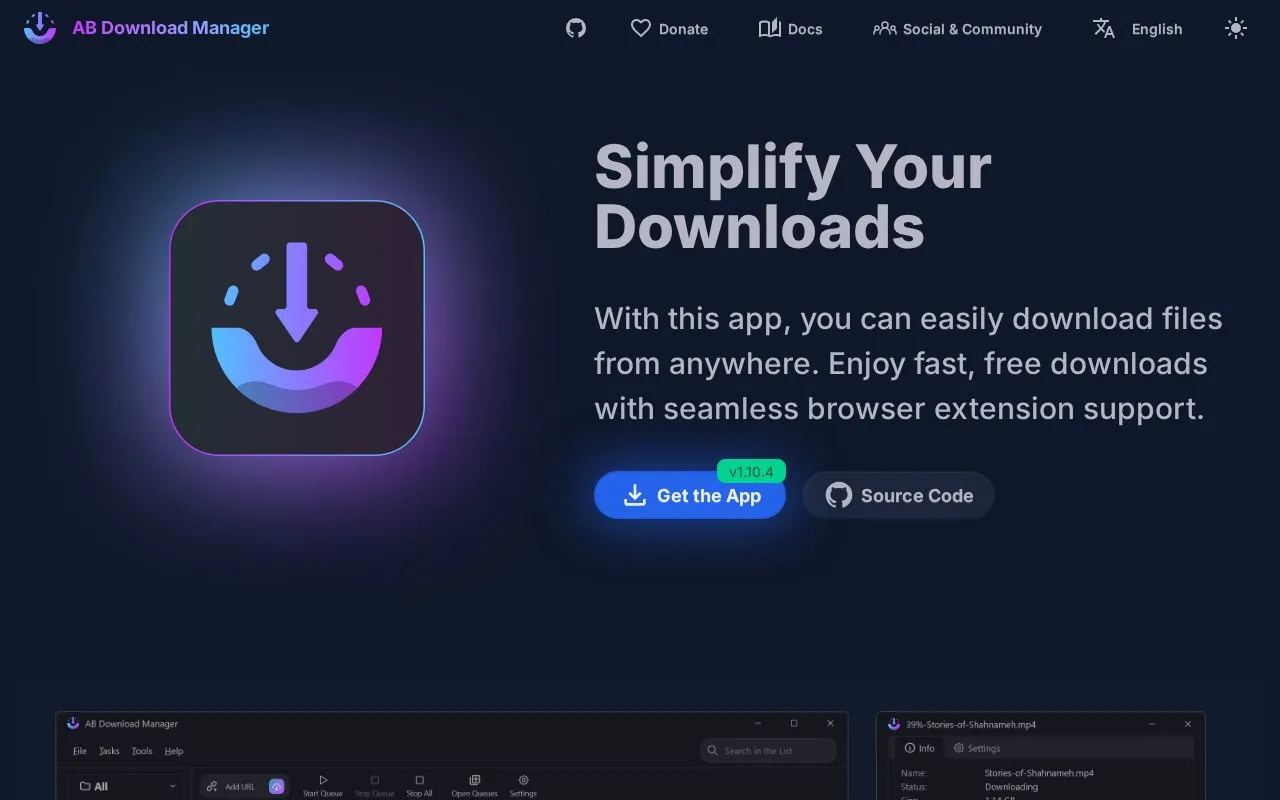Click the Help menu in the app preview
The height and width of the screenshot is (800, 1280).
pos(174,751)
